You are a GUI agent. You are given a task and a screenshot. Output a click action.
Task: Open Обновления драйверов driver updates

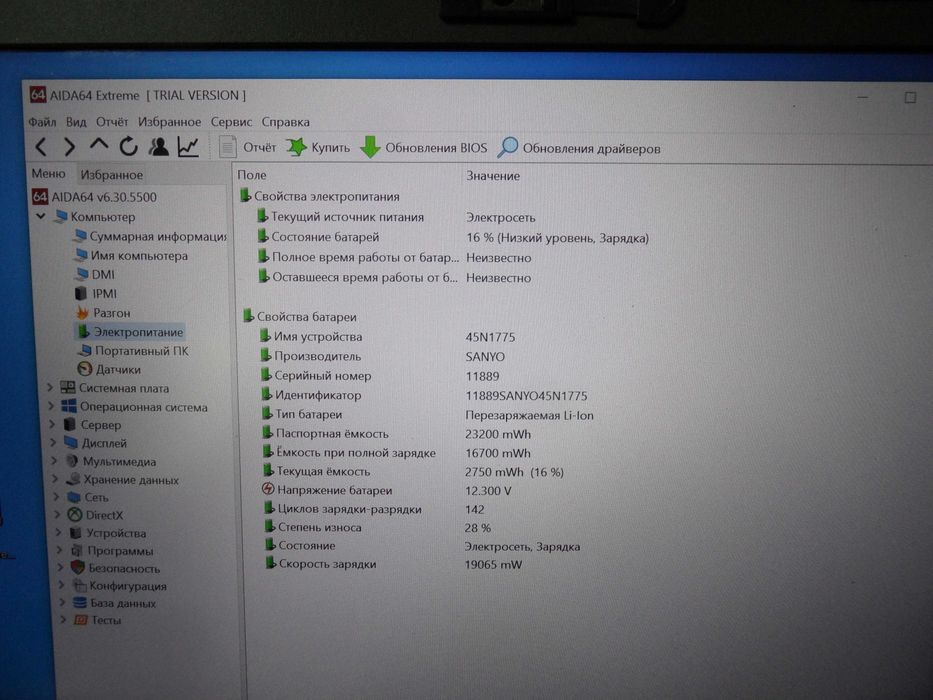(x=579, y=148)
